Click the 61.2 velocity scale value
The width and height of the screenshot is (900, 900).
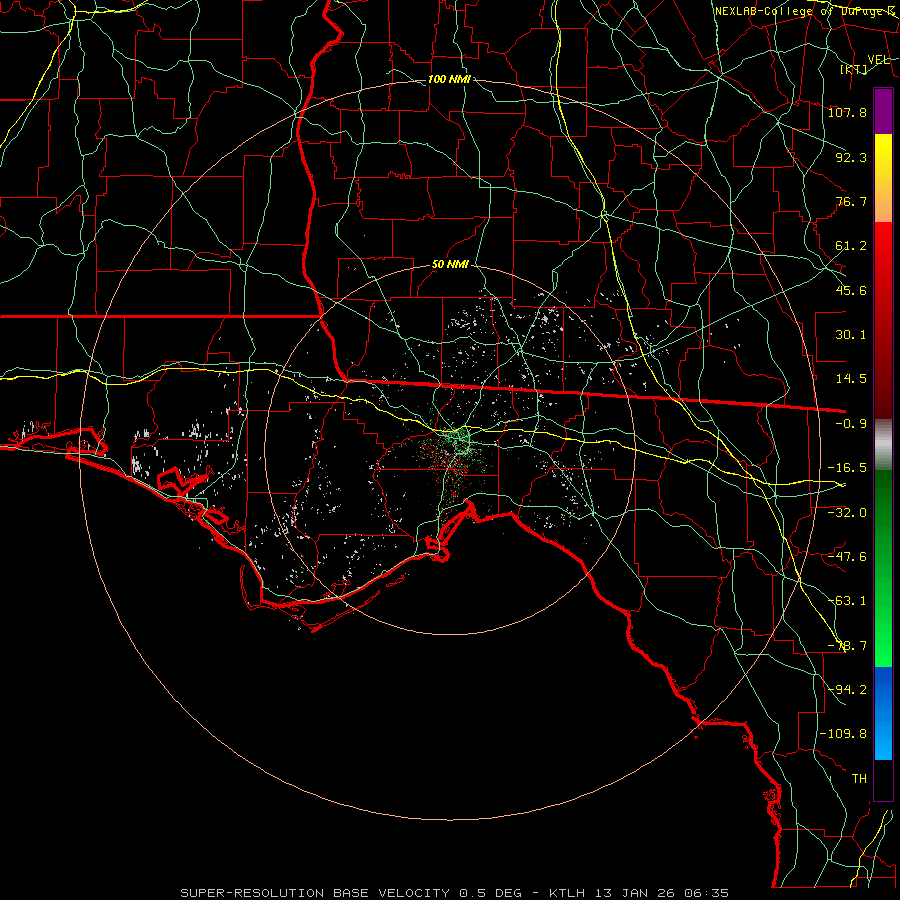coord(851,246)
